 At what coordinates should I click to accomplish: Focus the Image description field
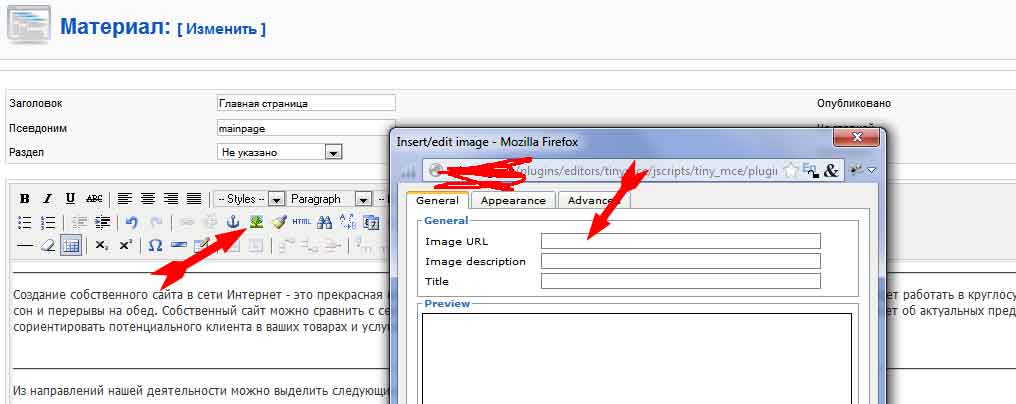(680, 261)
